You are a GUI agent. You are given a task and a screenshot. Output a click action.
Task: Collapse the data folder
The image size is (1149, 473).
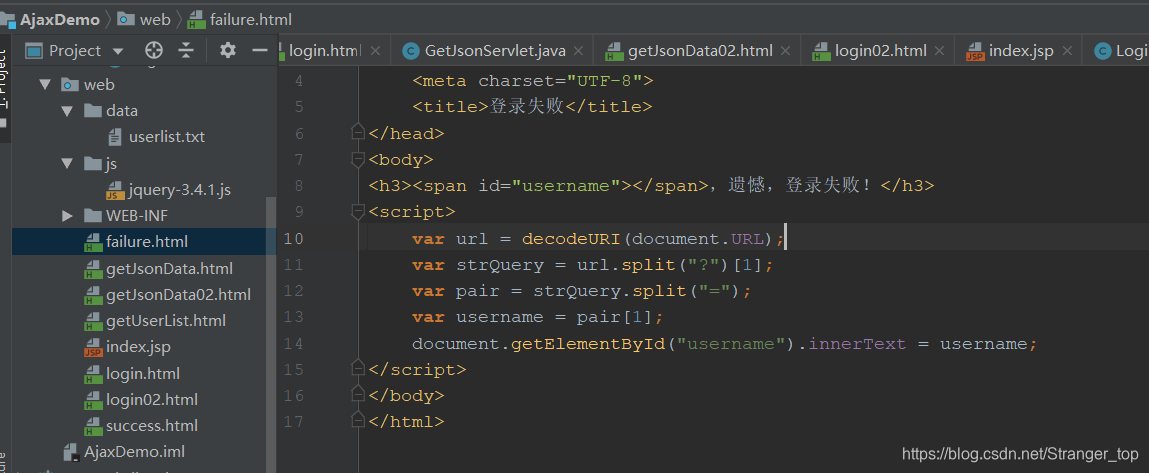pyautogui.click(x=67, y=111)
